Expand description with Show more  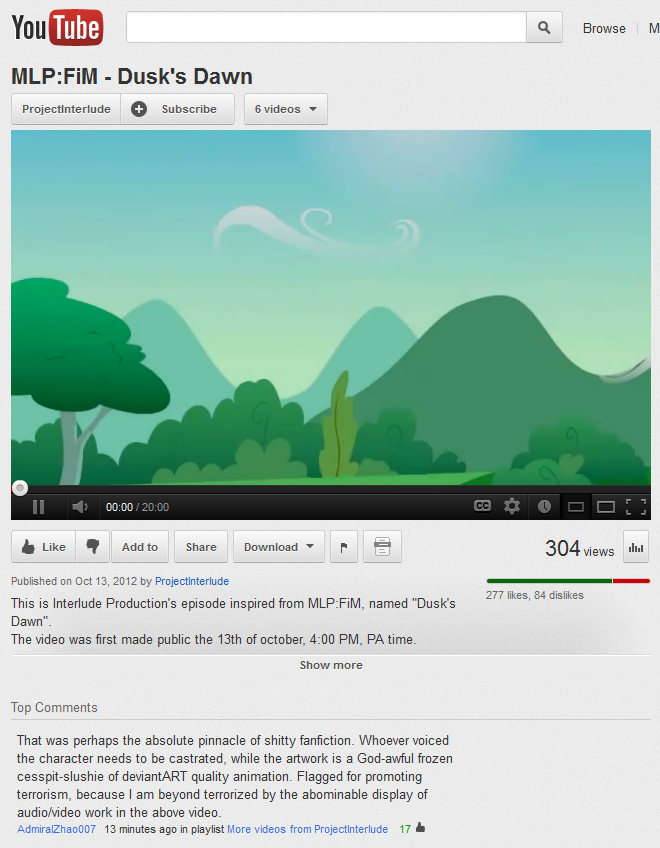(331, 665)
